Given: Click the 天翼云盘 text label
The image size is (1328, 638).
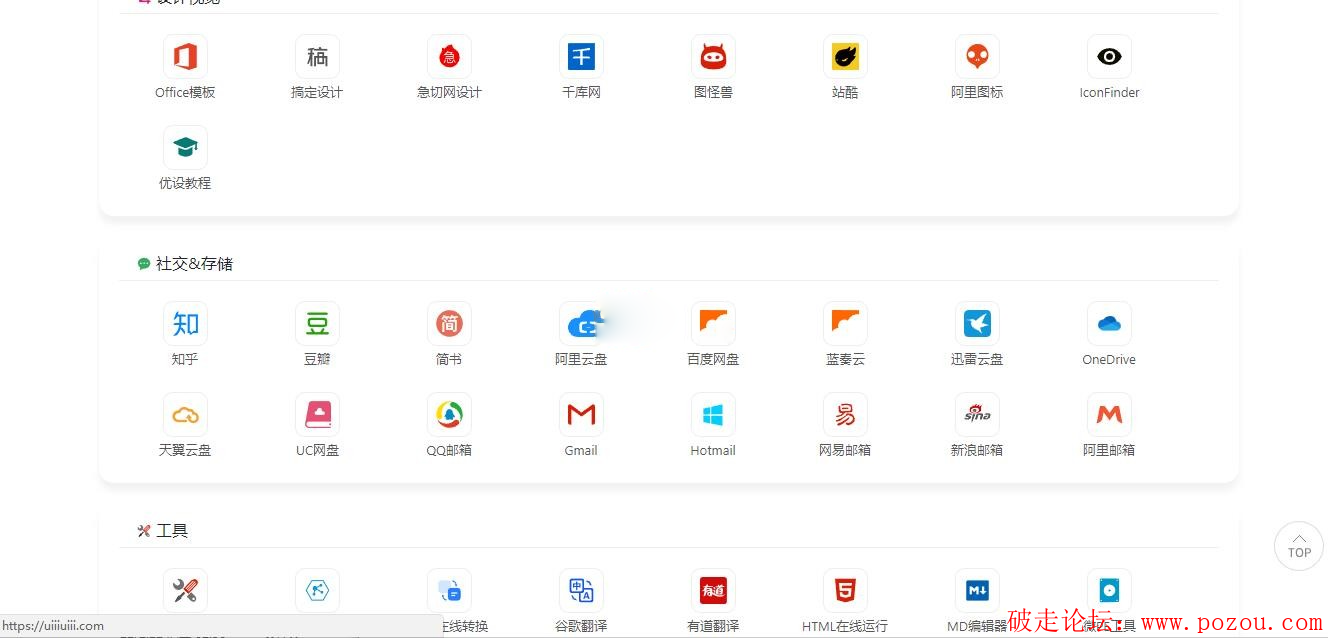Looking at the screenshot, I should coord(185,451).
